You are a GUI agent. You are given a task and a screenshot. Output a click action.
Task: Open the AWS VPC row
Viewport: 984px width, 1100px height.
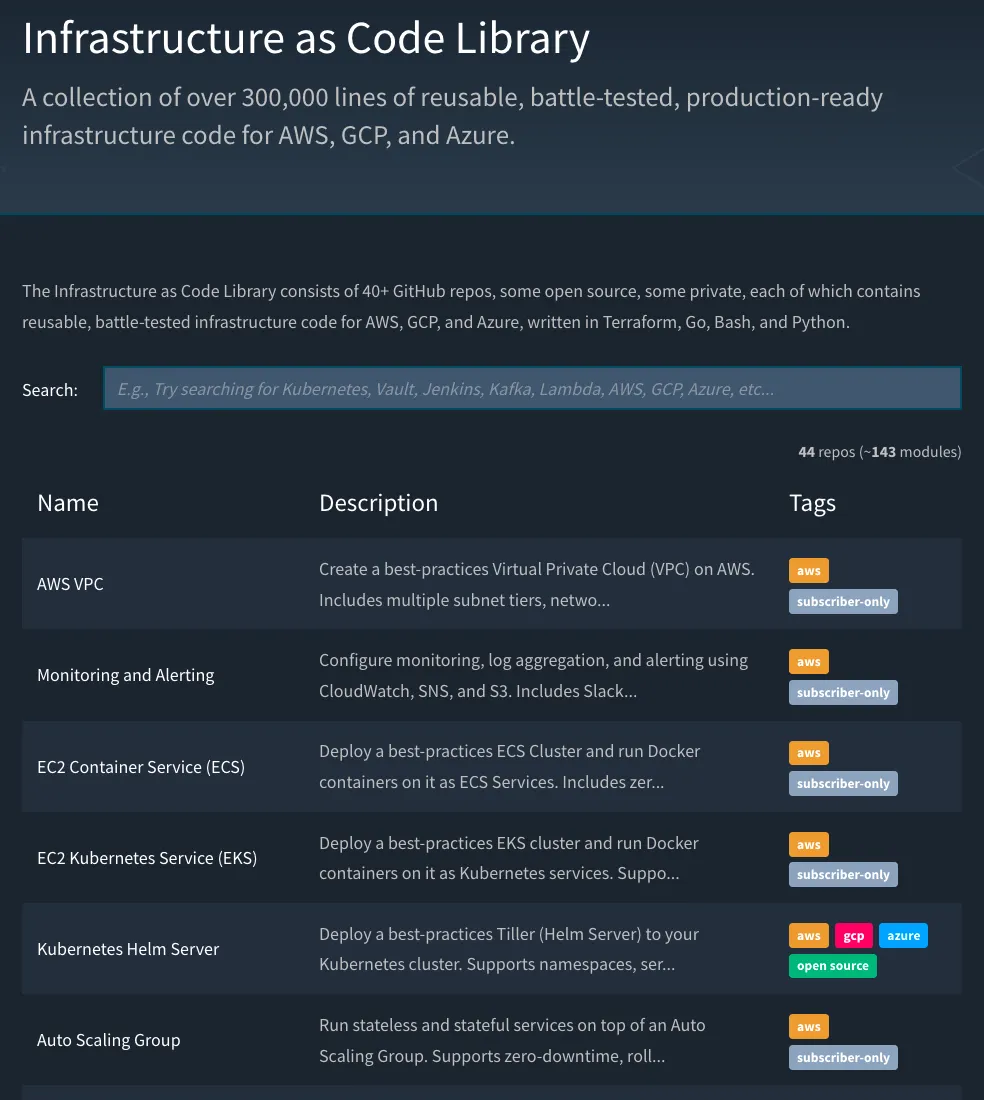492,584
